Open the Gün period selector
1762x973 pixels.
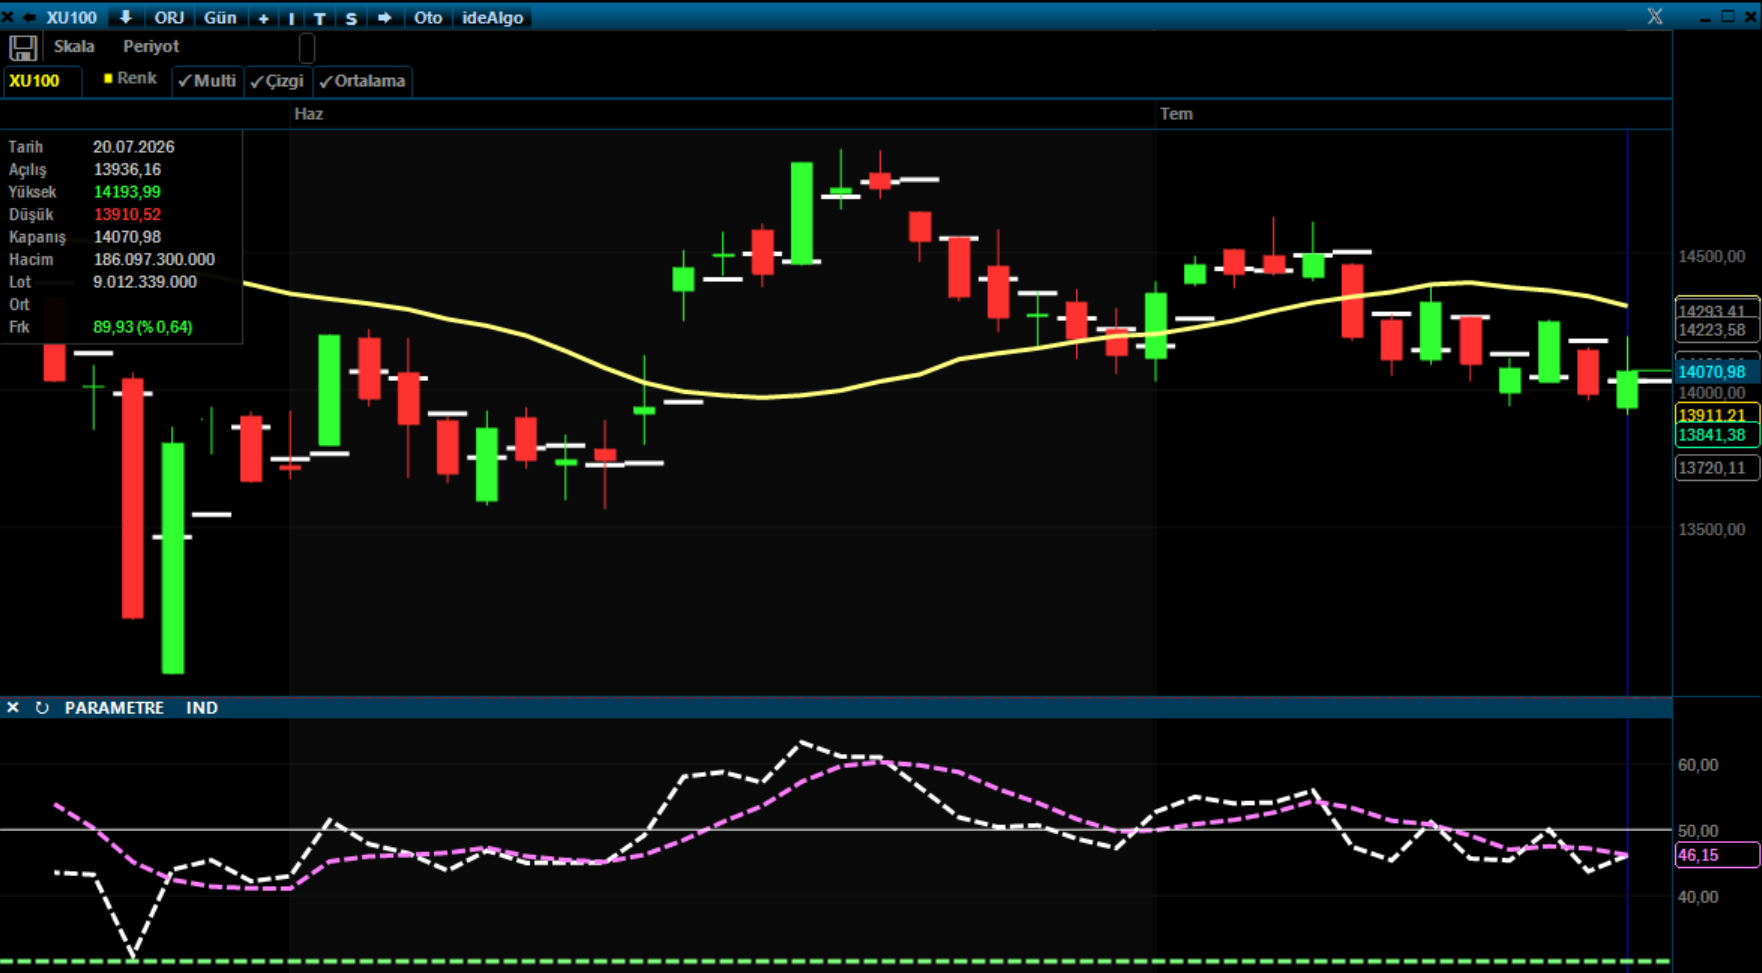click(x=220, y=17)
